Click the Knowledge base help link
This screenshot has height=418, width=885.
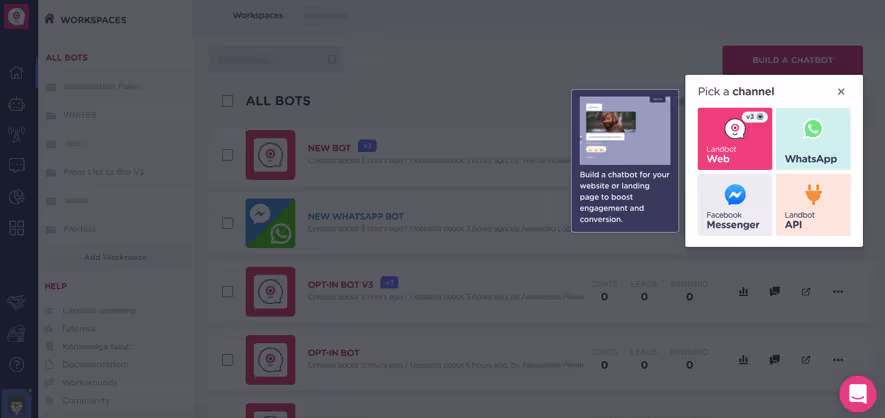pyautogui.click(x=97, y=346)
